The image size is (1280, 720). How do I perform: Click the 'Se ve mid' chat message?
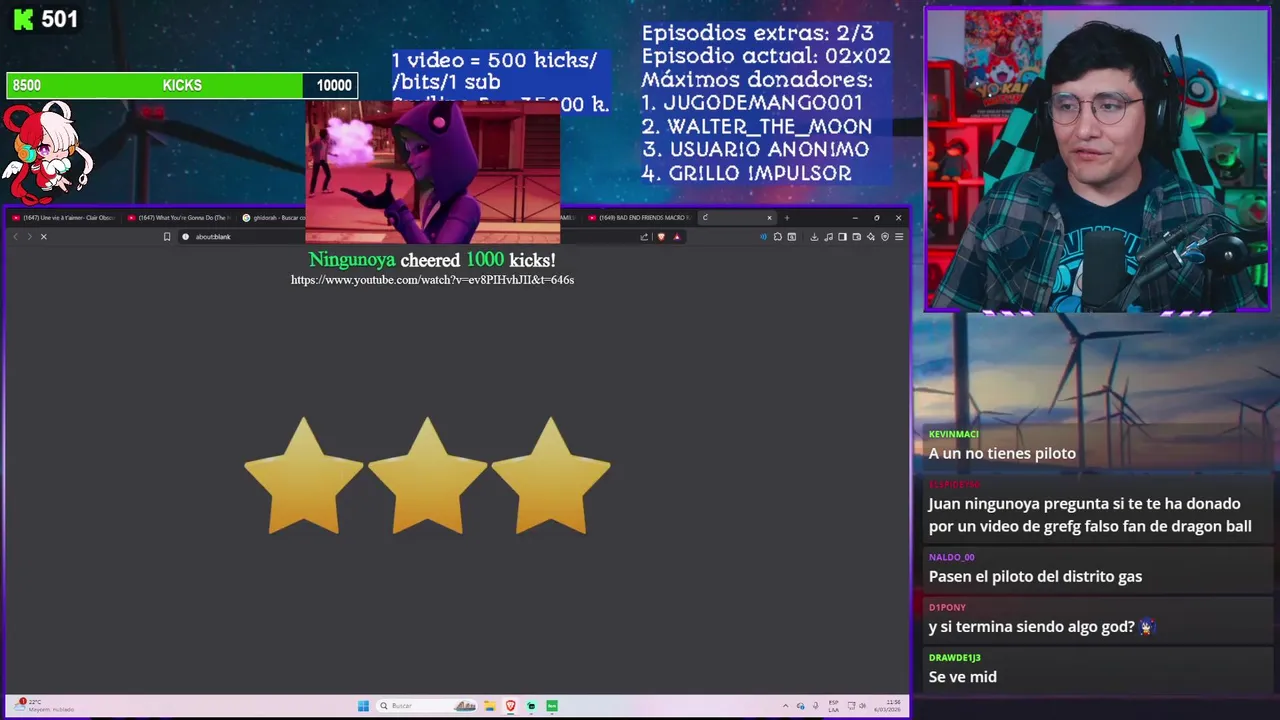click(x=962, y=677)
